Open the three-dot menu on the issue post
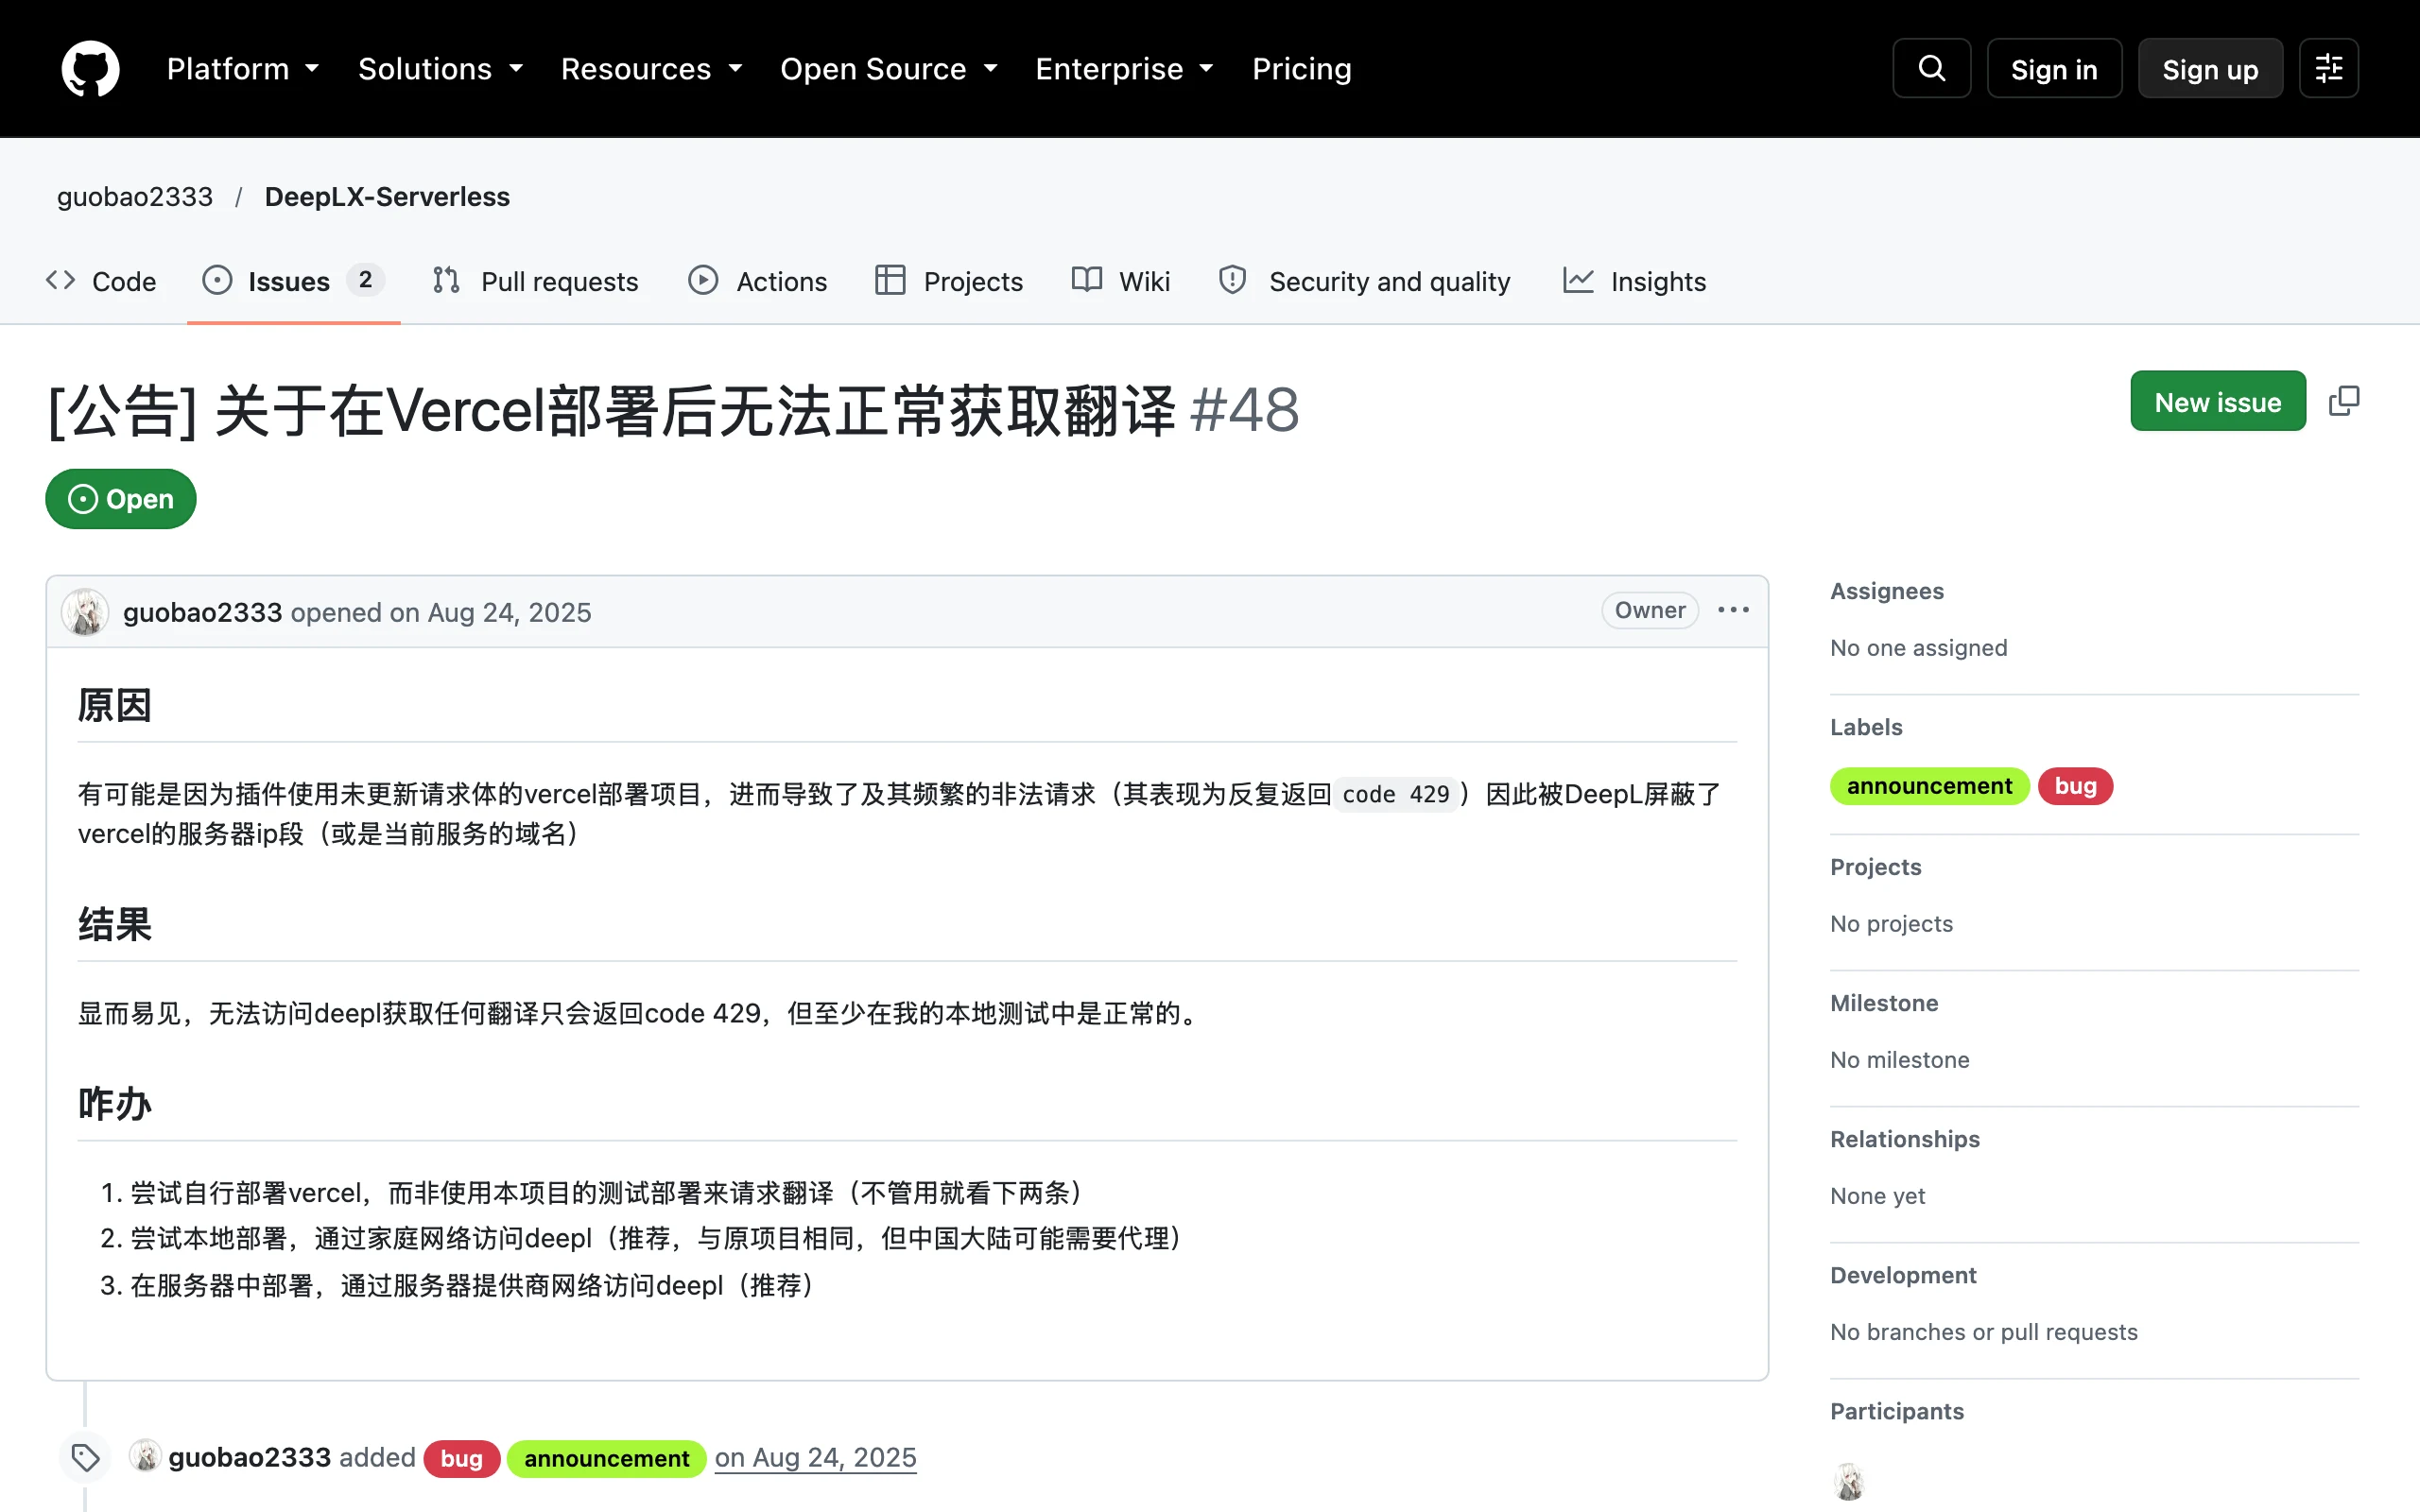Screen dimensions: 2420x1512 1733,610
